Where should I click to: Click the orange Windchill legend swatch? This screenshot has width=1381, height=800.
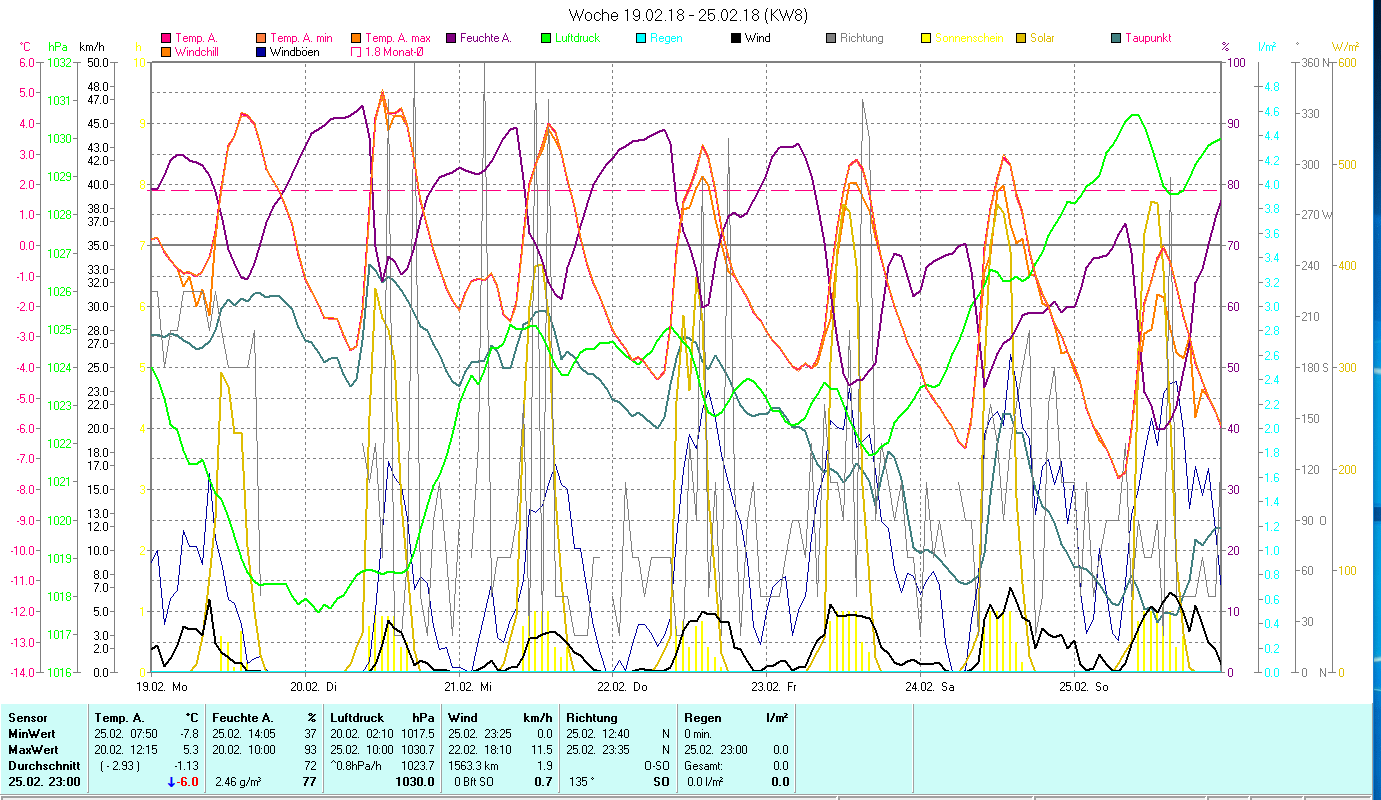166,51
